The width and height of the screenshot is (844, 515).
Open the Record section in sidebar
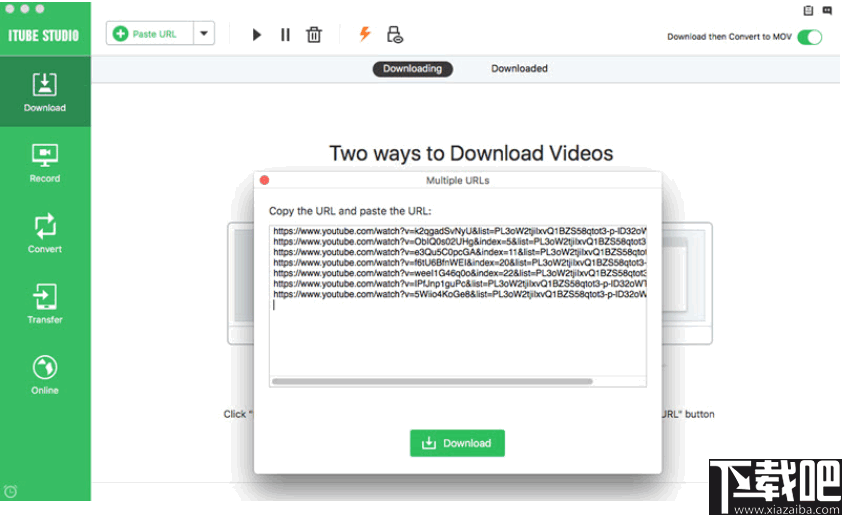[x=45, y=163]
